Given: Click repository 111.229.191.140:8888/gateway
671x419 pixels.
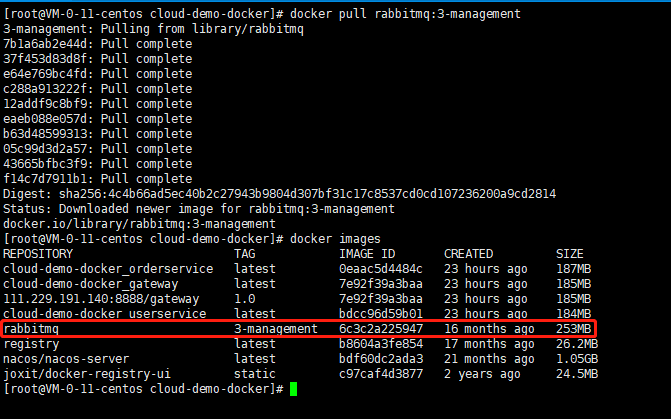Looking at the screenshot, I should tap(101, 299).
